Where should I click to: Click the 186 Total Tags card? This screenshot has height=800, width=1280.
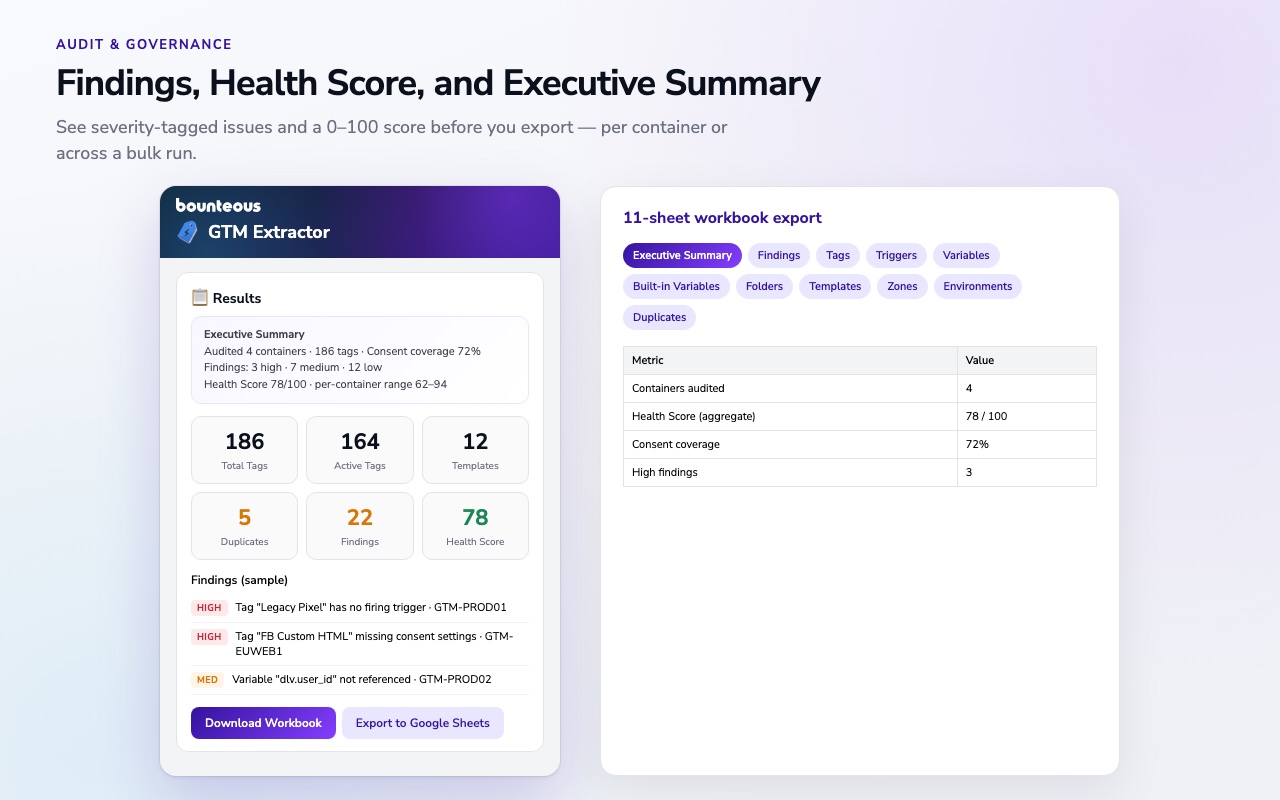(244, 450)
